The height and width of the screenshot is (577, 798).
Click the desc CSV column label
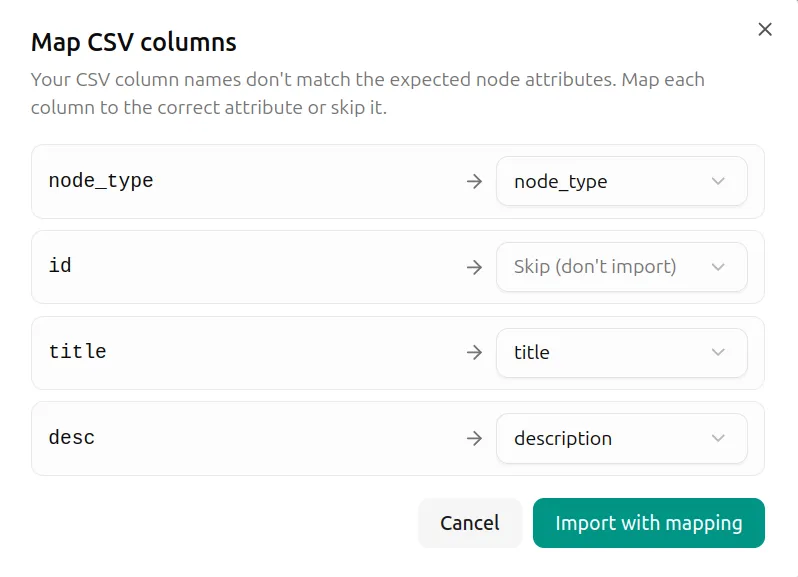click(x=72, y=438)
